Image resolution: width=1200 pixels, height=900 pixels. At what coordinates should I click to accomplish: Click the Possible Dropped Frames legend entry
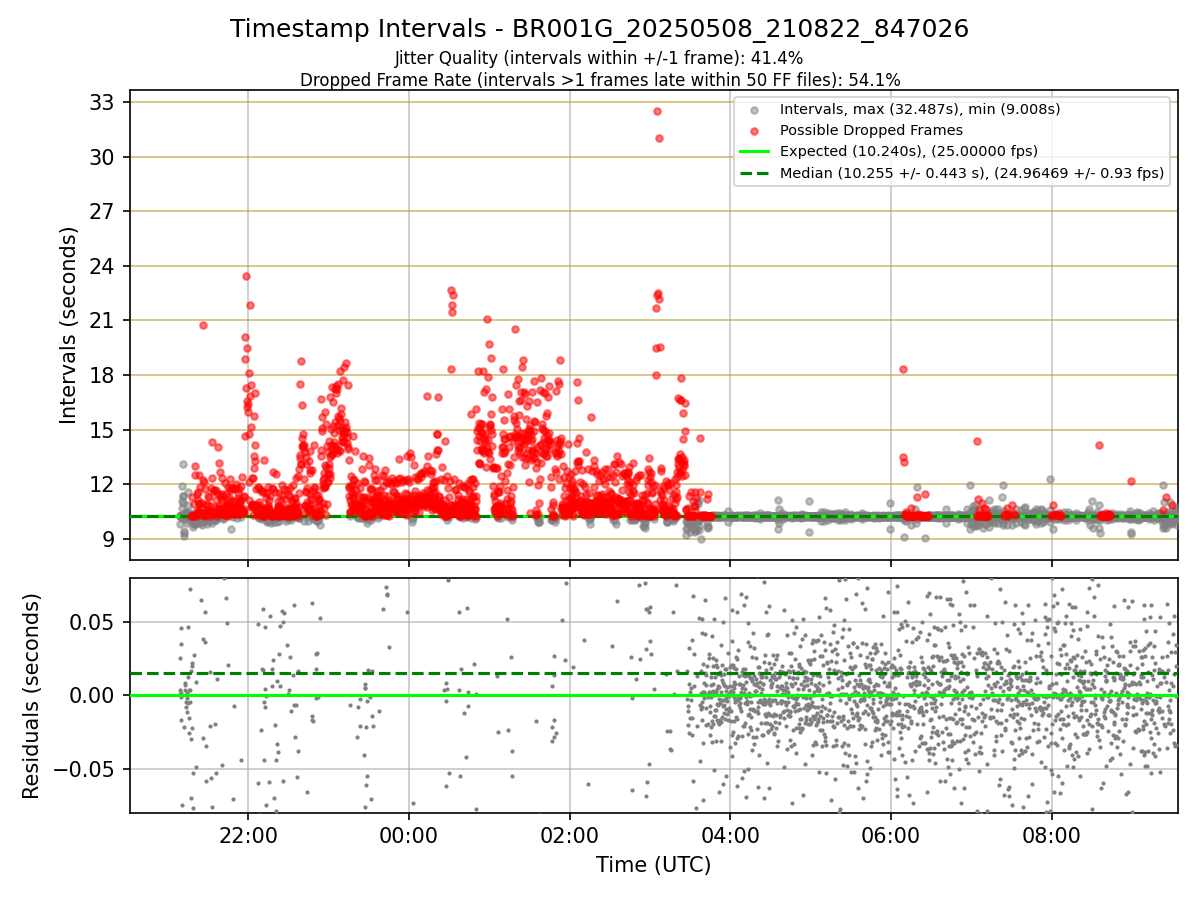coord(871,130)
